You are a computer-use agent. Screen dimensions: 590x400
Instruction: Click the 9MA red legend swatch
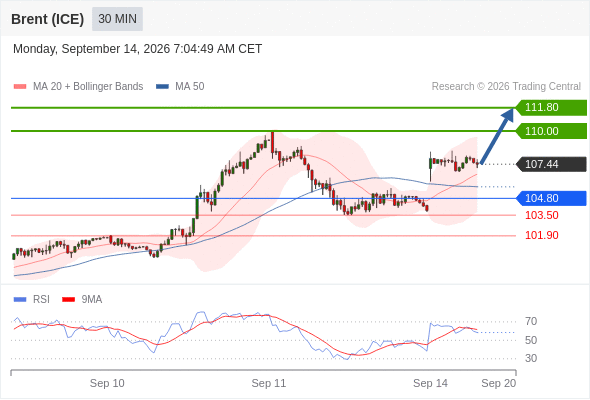(68, 300)
